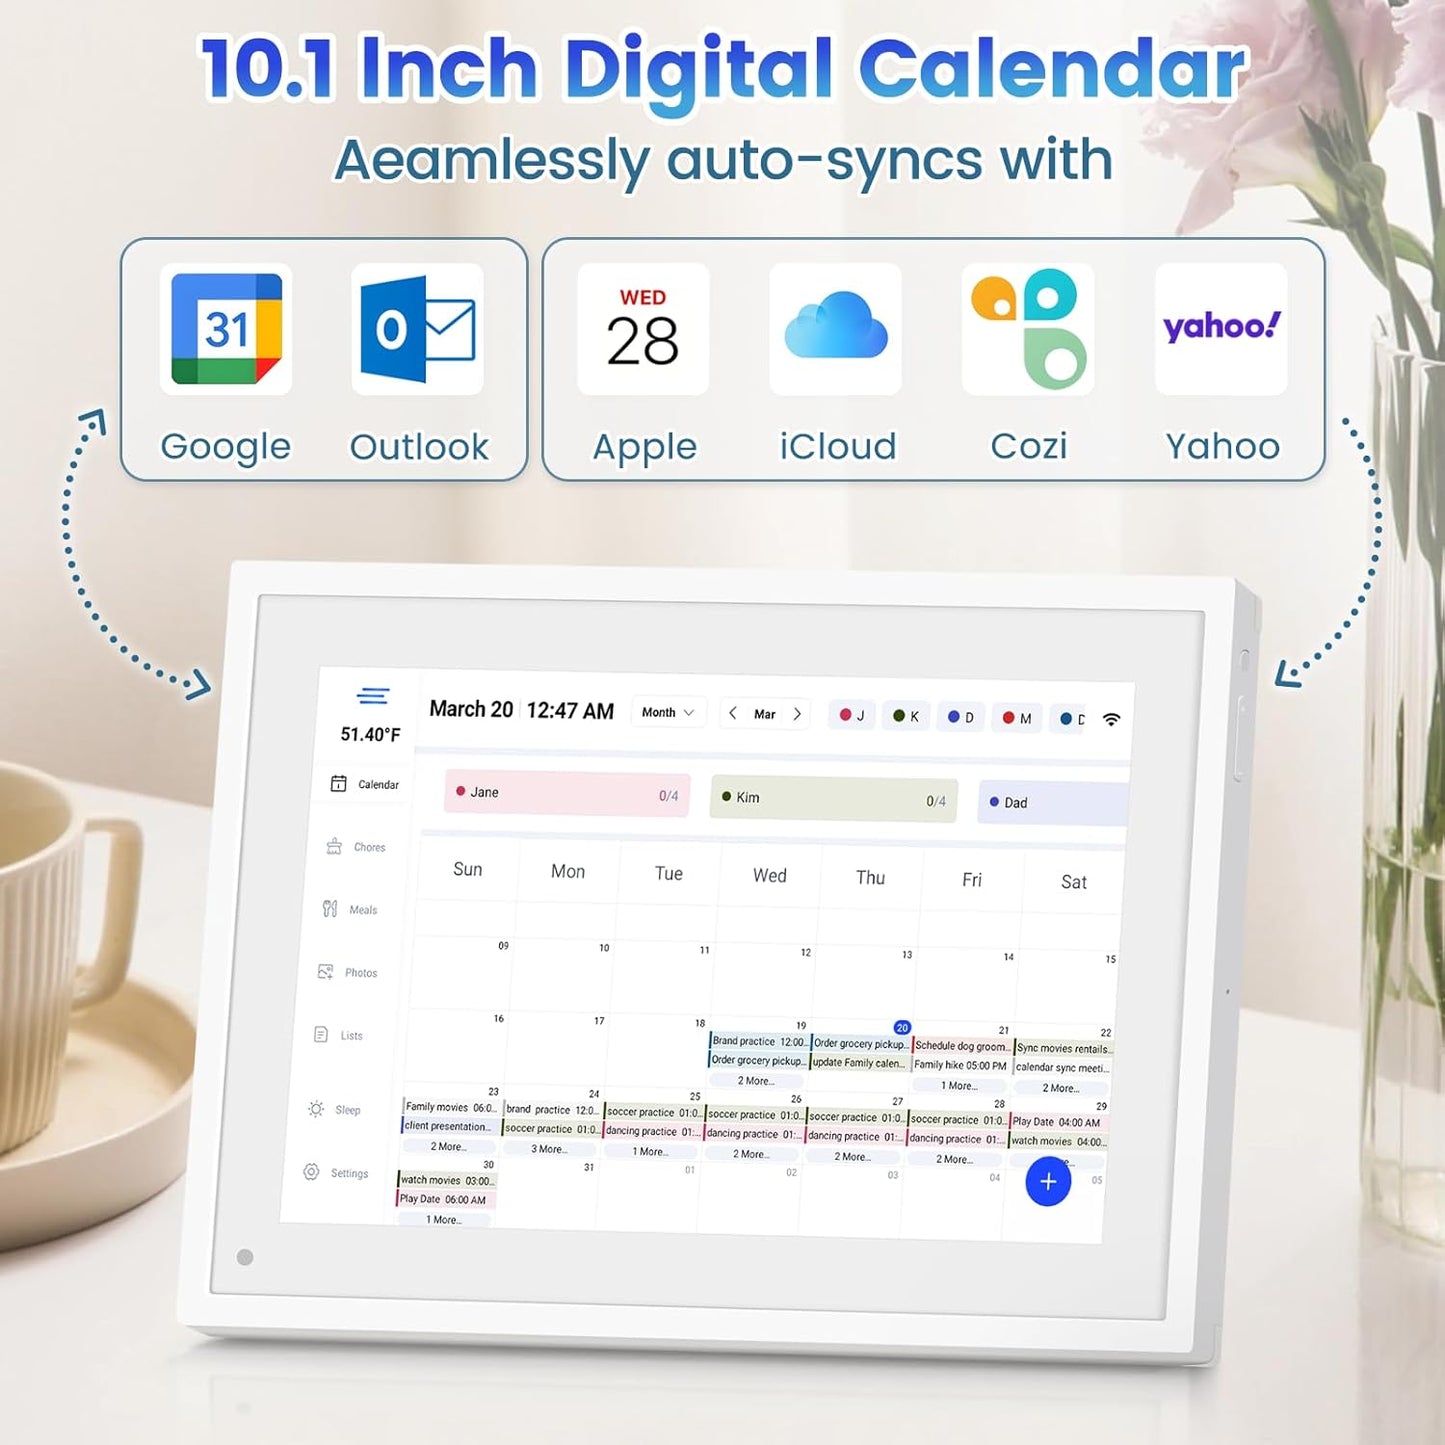Open the Month view dropdown

point(669,712)
